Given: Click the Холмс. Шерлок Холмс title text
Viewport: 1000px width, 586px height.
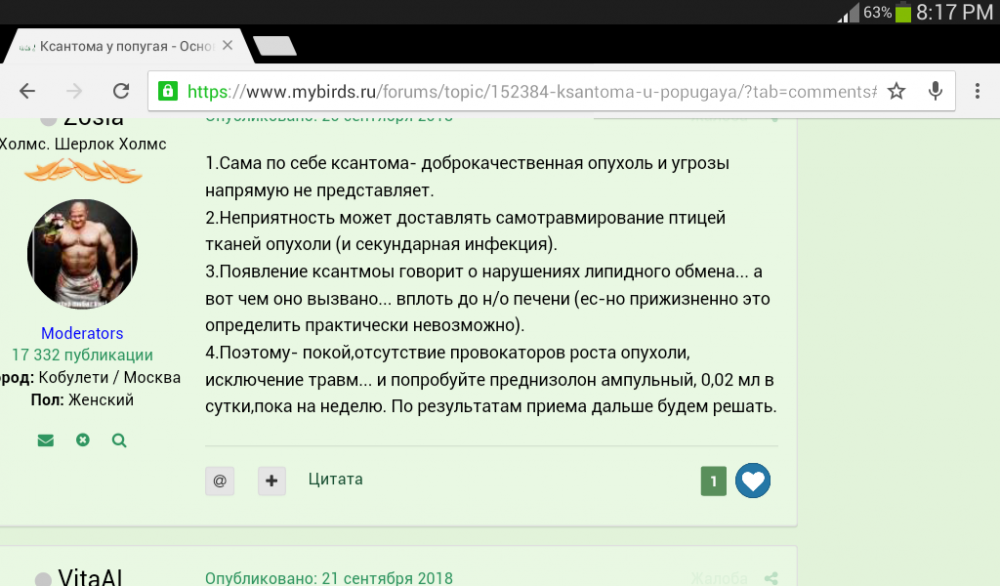Looking at the screenshot, I should [x=82, y=144].
